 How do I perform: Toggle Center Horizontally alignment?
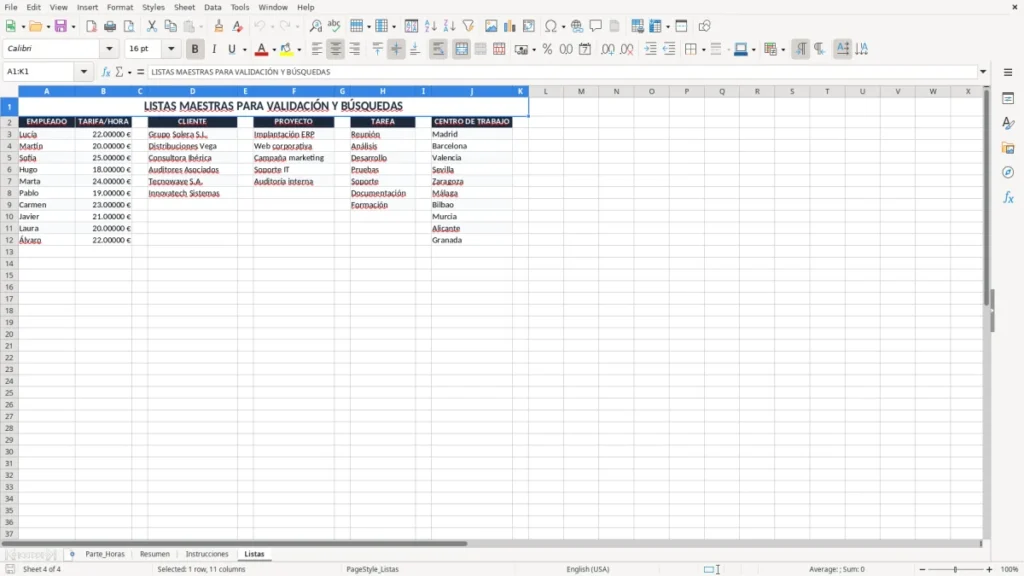point(336,49)
